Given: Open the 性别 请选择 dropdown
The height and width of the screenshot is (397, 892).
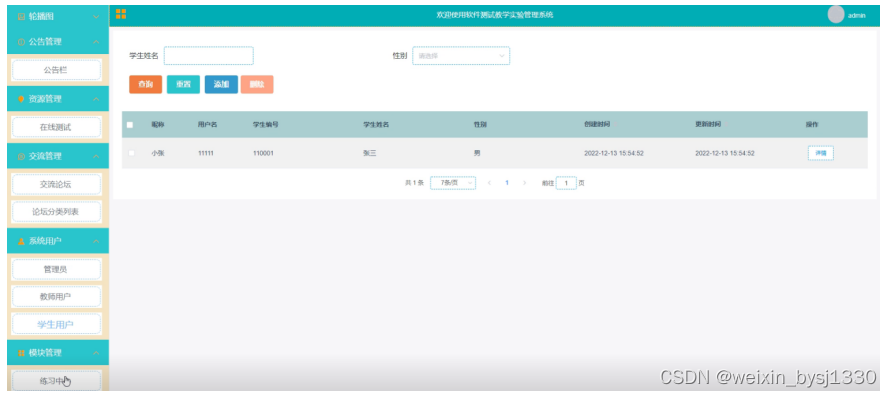Looking at the screenshot, I should click(x=461, y=56).
